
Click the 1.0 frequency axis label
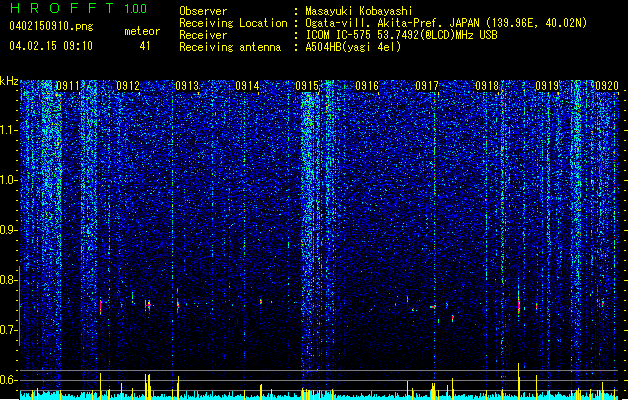coord(9,180)
